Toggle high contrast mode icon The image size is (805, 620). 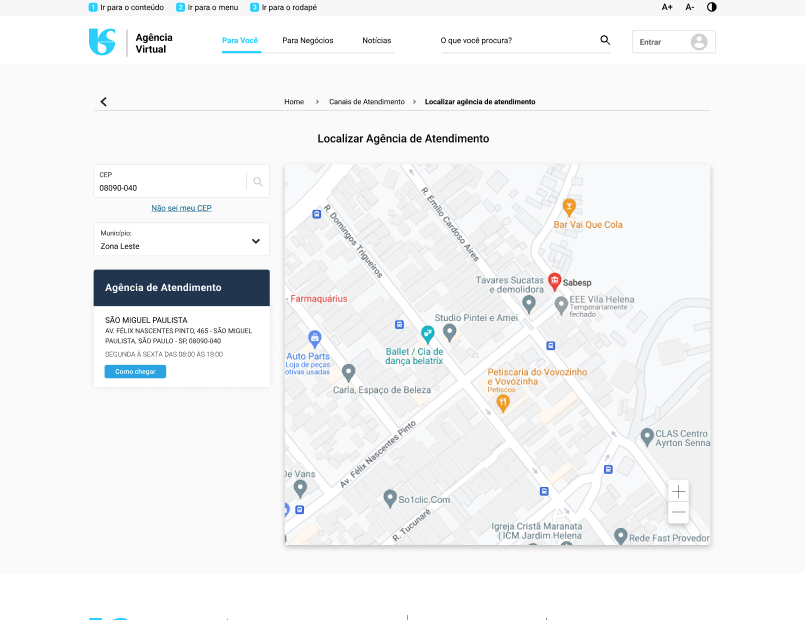712,7
